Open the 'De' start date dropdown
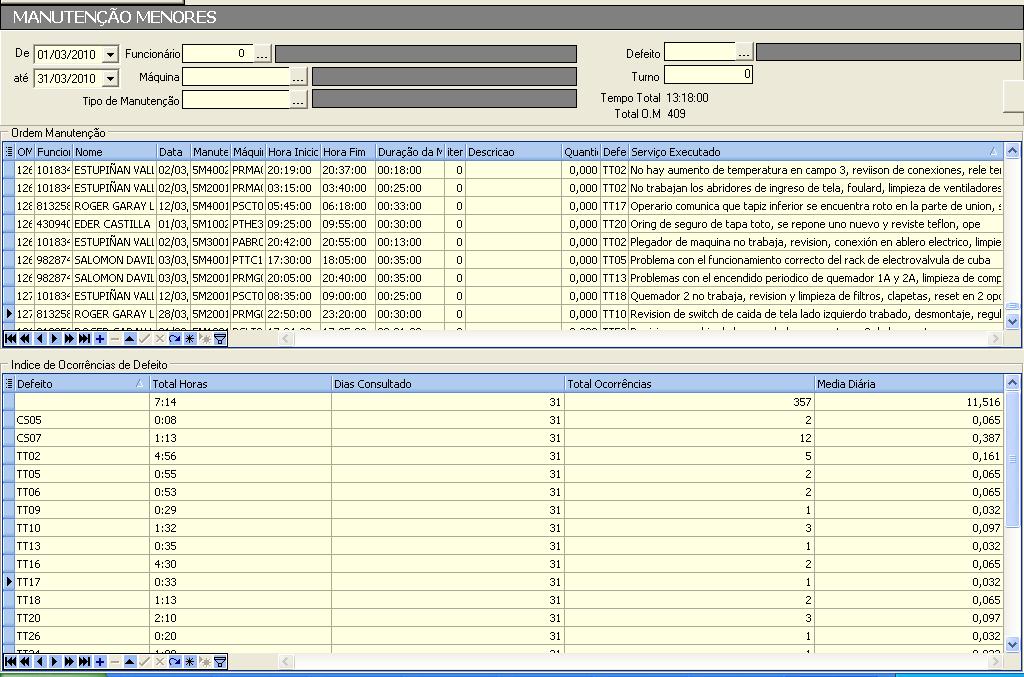Viewport: 1024px width, 677px height. 110,53
